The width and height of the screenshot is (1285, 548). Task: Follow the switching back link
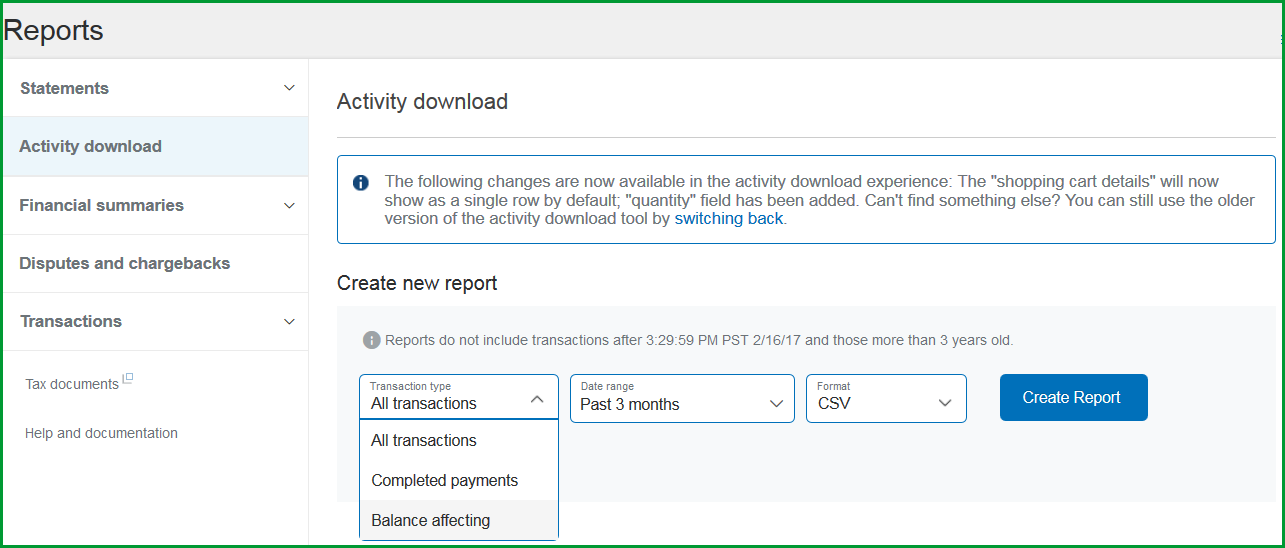[728, 218]
